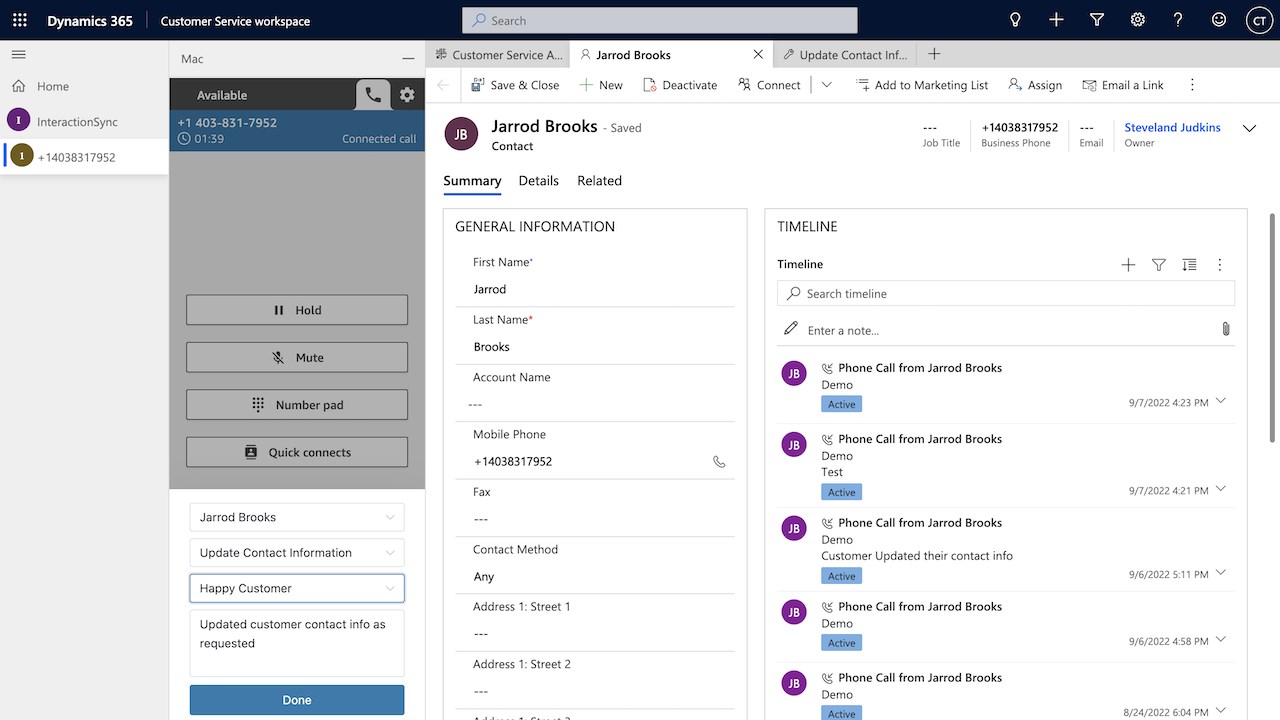Screen dimensions: 1280x720
Task: Open the Dynamics 365 app launcher grid
Action: 20,20
